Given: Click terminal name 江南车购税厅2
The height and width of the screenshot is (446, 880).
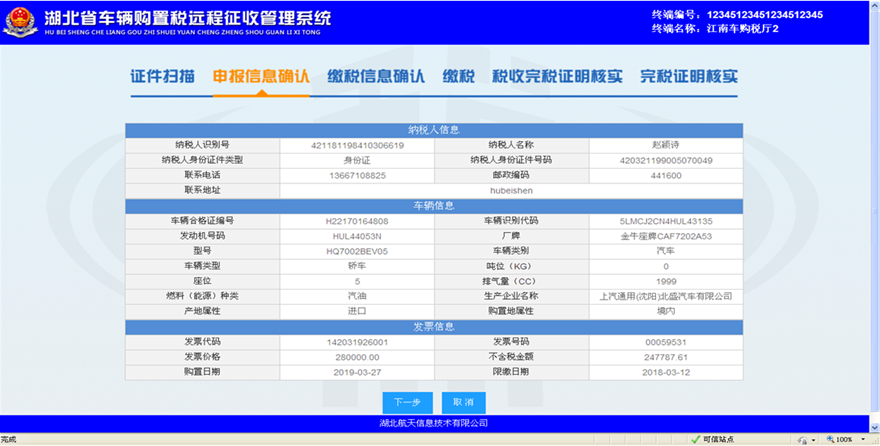Looking at the screenshot, I should (742, 29).
